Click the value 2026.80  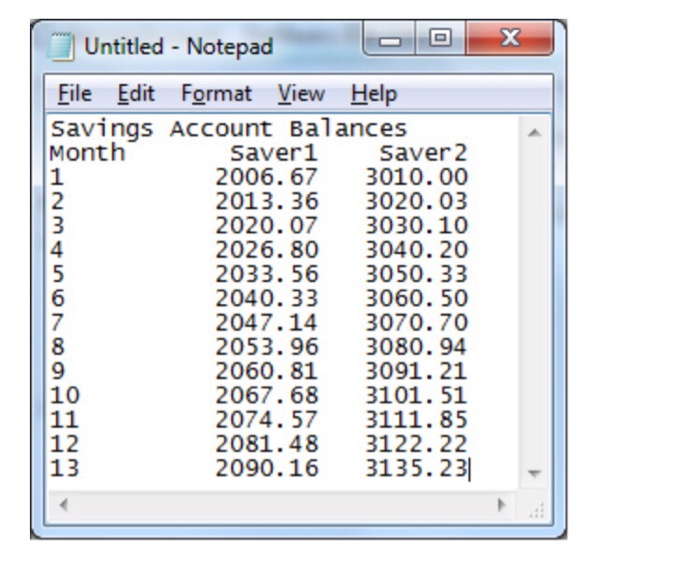coord(267,250)
